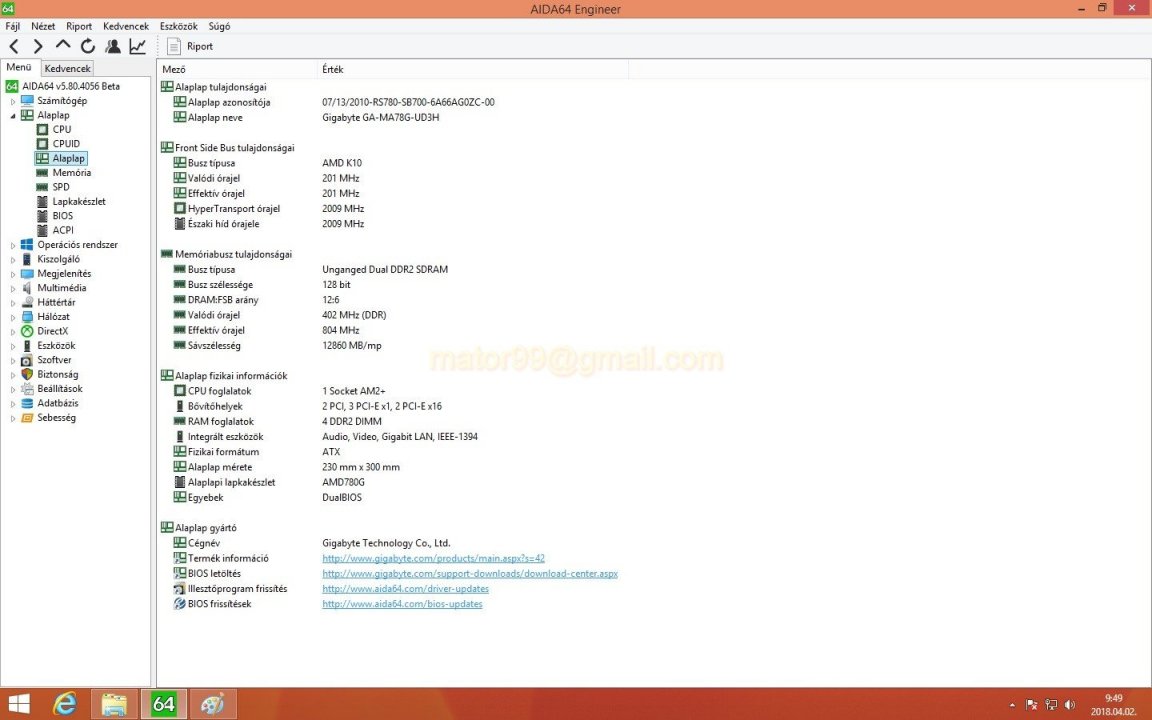Screen dimensions: 1152x720
Task: Open the Memória item icon
Action: pos(43,173)
